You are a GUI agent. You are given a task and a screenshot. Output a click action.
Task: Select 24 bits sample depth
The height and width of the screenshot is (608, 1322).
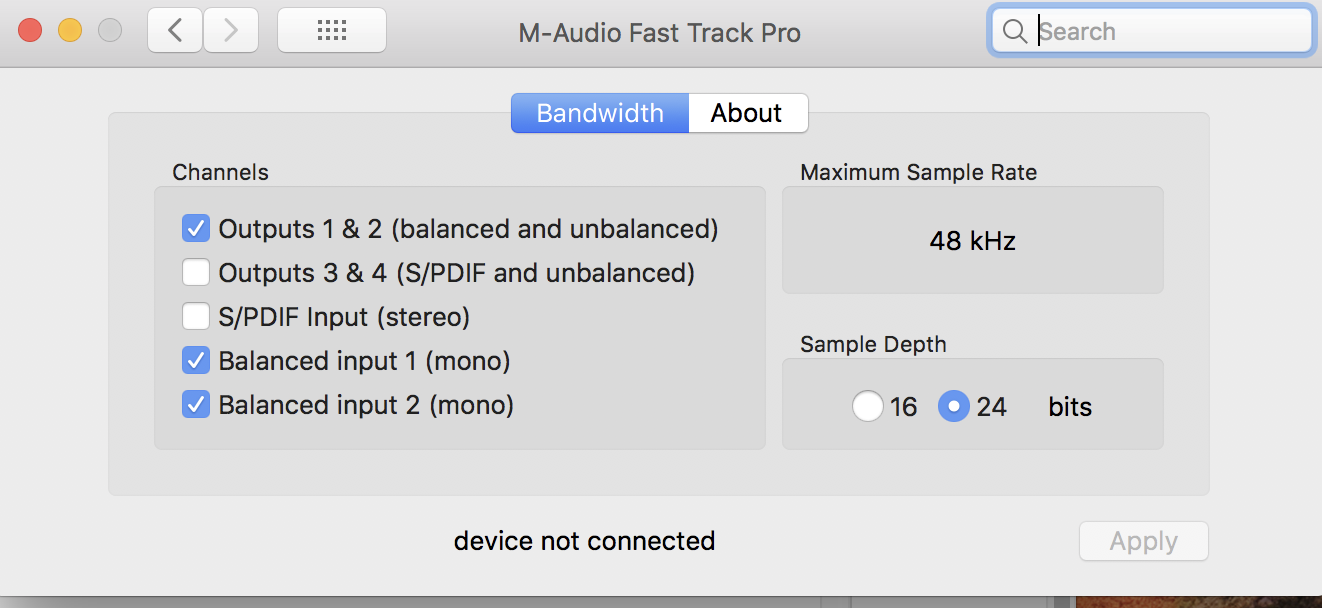(x=954, y=407)
